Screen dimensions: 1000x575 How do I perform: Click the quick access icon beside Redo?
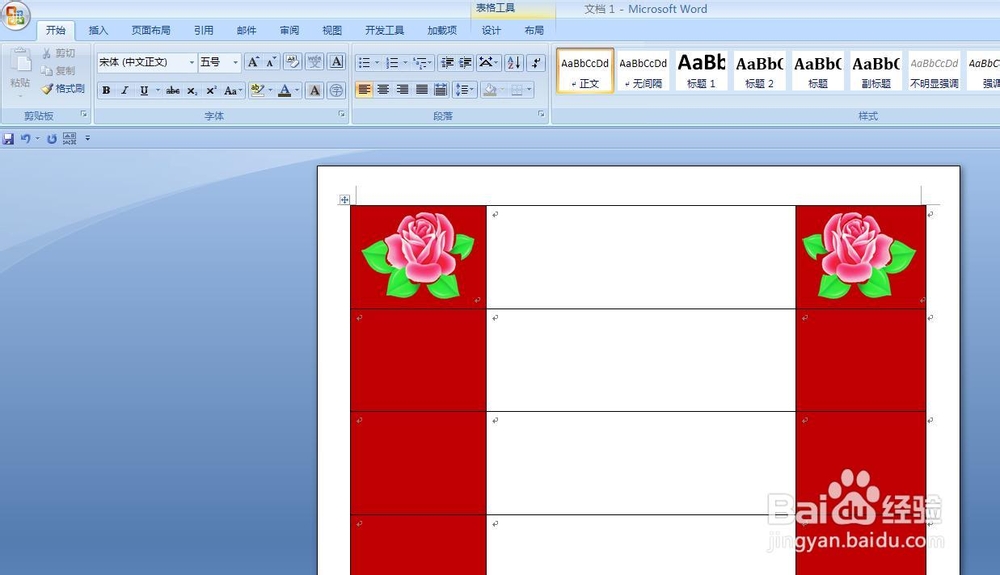pos(70,138)
